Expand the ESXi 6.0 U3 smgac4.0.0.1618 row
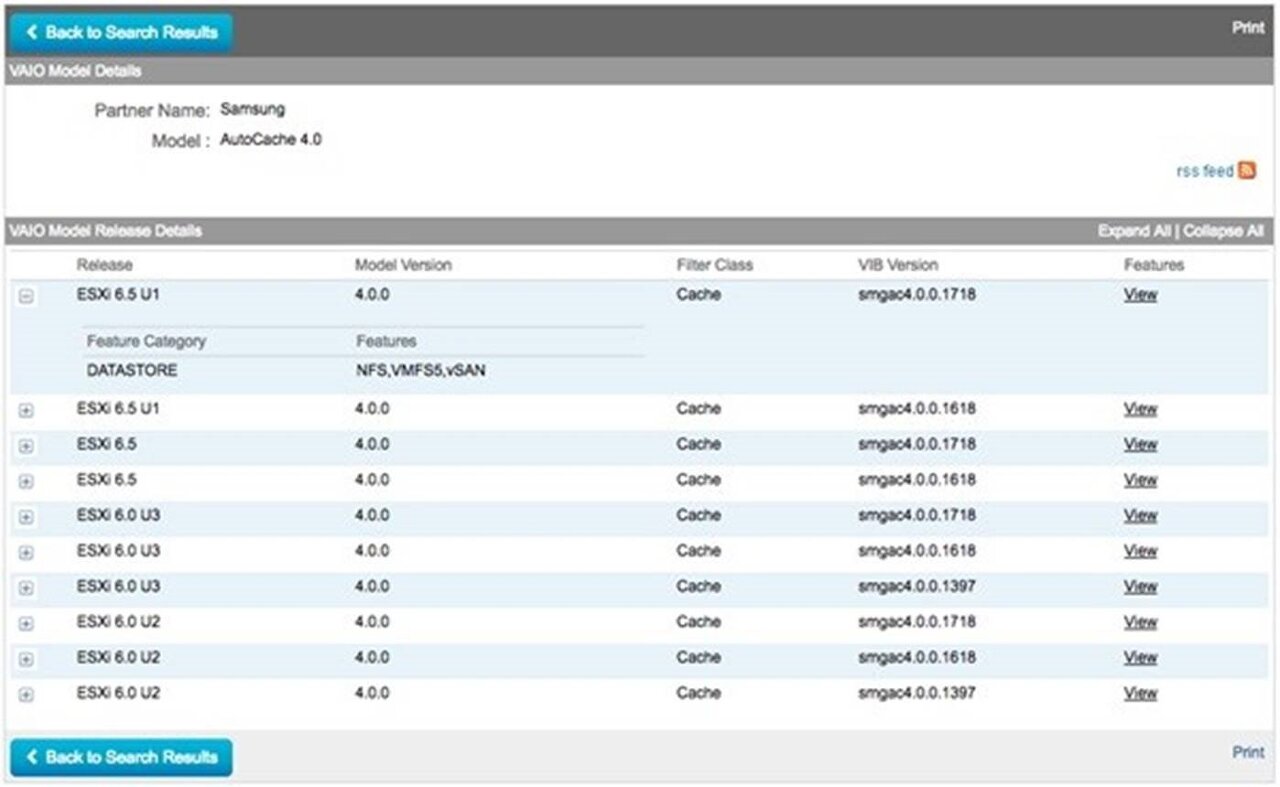 pos(26,552)
